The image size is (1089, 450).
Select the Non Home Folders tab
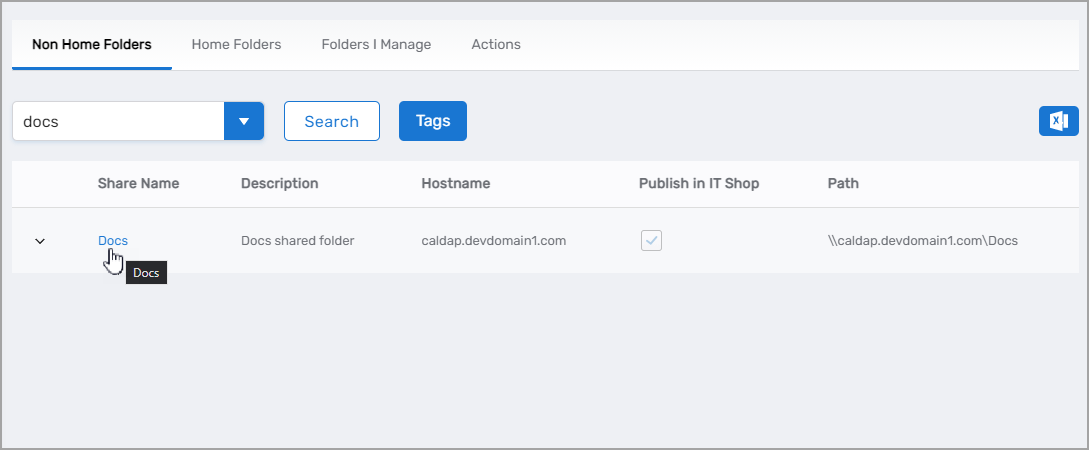92,45
